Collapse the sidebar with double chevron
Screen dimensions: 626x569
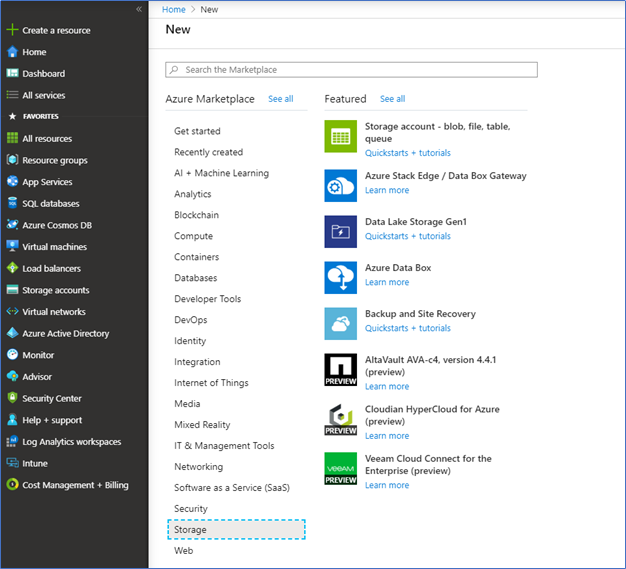(x=139, y=9)
